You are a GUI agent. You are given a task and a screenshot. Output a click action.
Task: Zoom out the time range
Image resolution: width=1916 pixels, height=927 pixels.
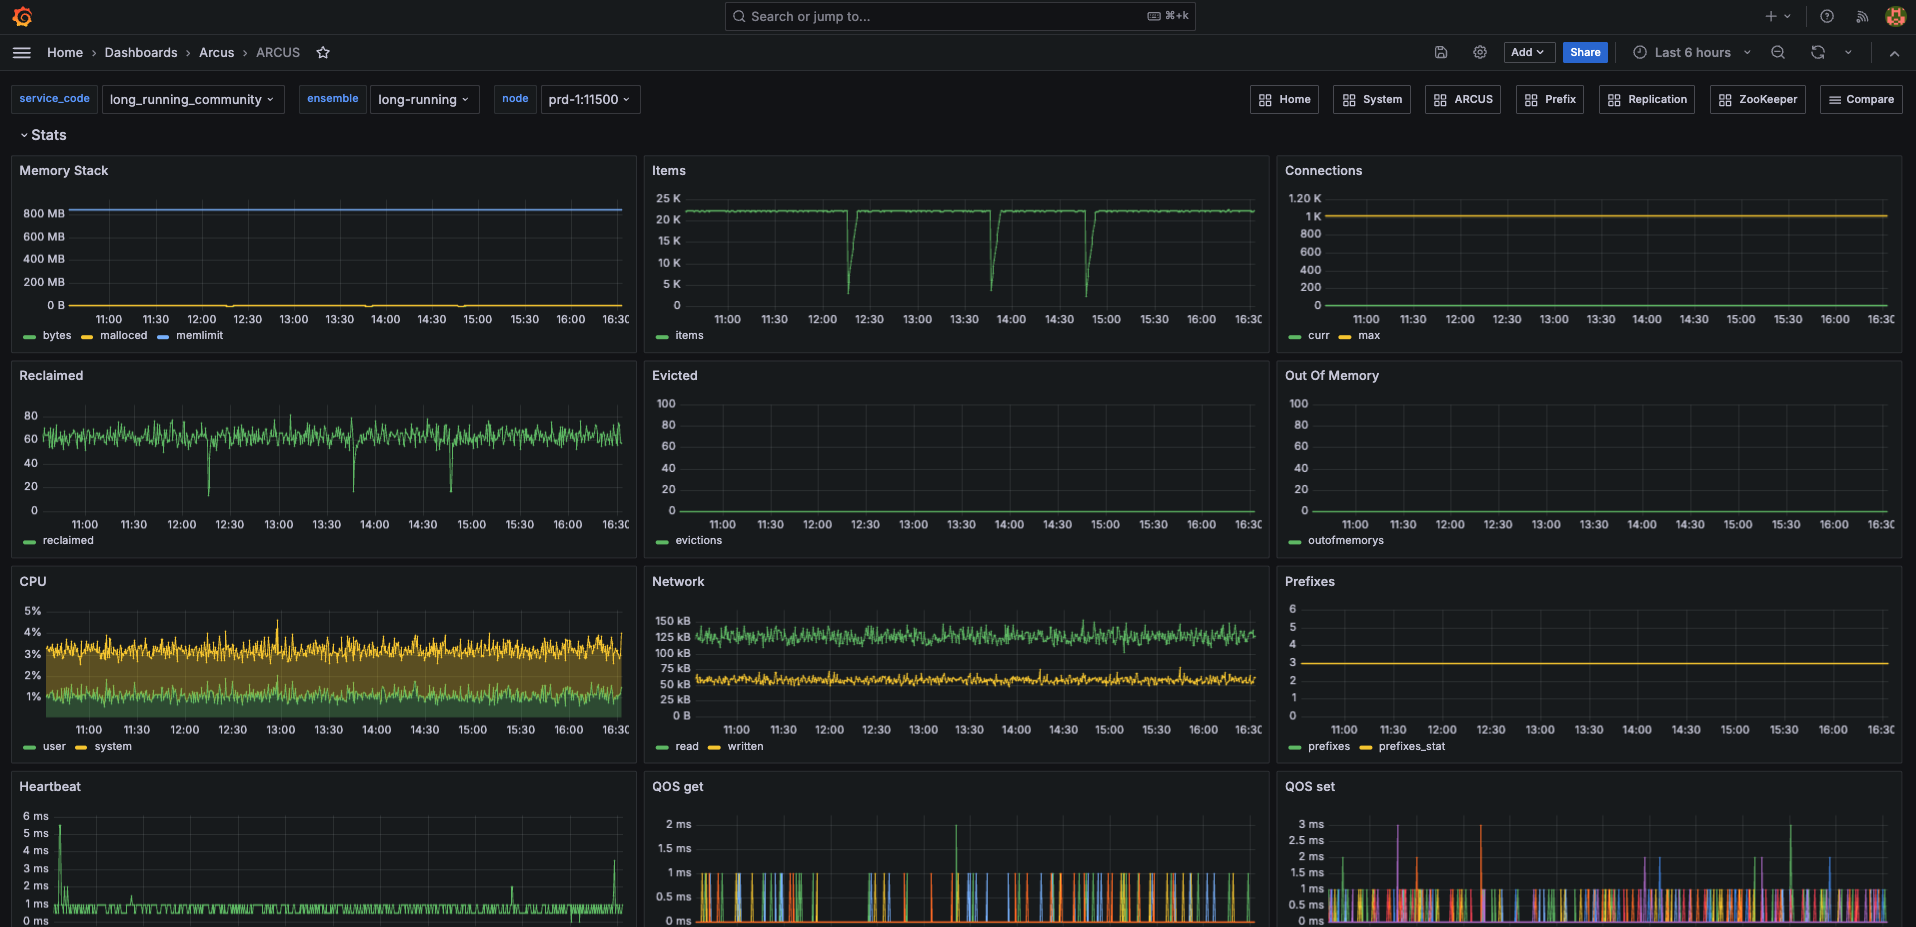pyautogui.click(x=1778, y=53)
